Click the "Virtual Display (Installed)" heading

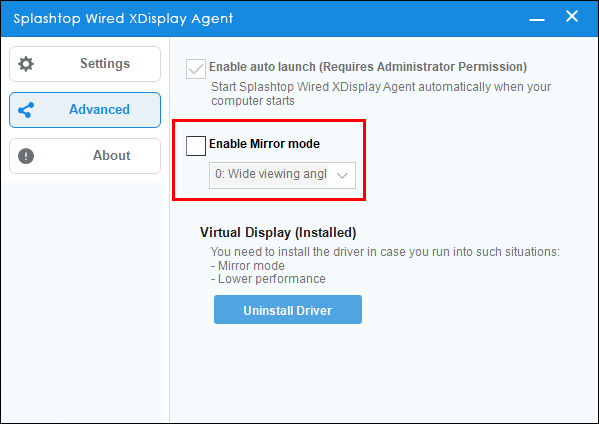[278, 232]
